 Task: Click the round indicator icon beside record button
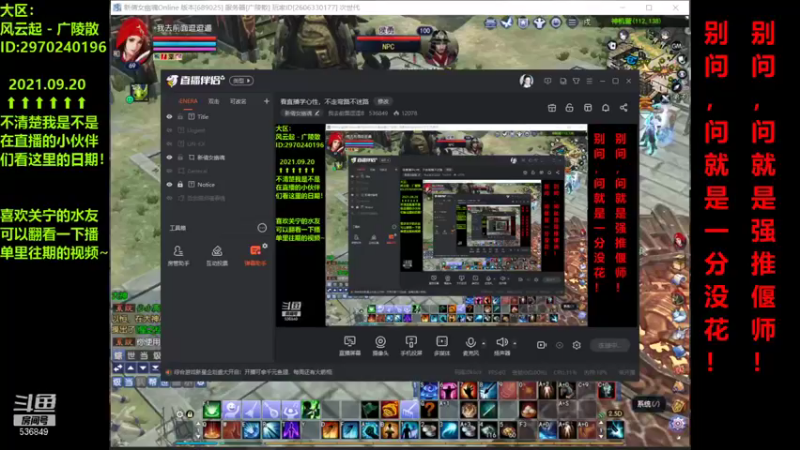tap(559, 345)
